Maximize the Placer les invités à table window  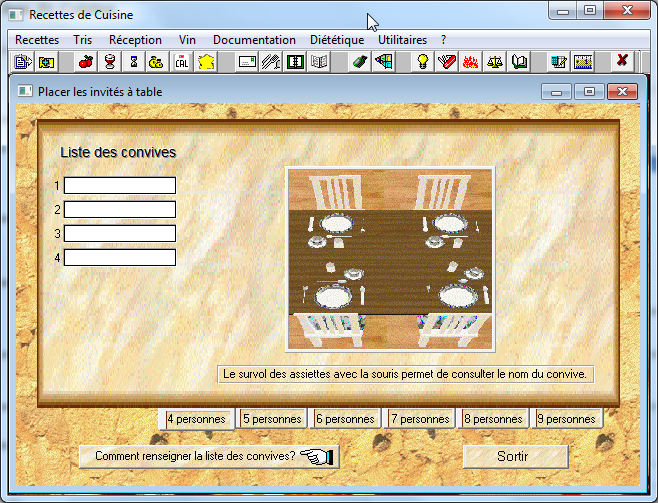589,91
